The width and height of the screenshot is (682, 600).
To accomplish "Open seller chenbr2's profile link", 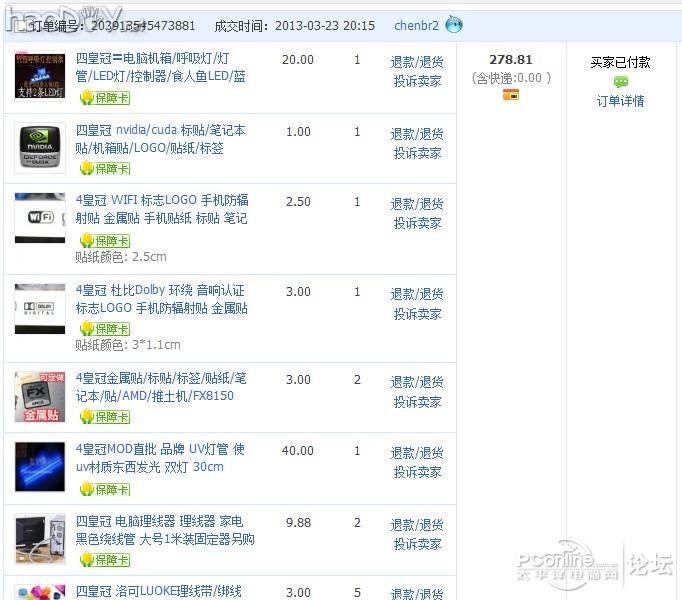I will pyautogui.click(x=415, y=25).
